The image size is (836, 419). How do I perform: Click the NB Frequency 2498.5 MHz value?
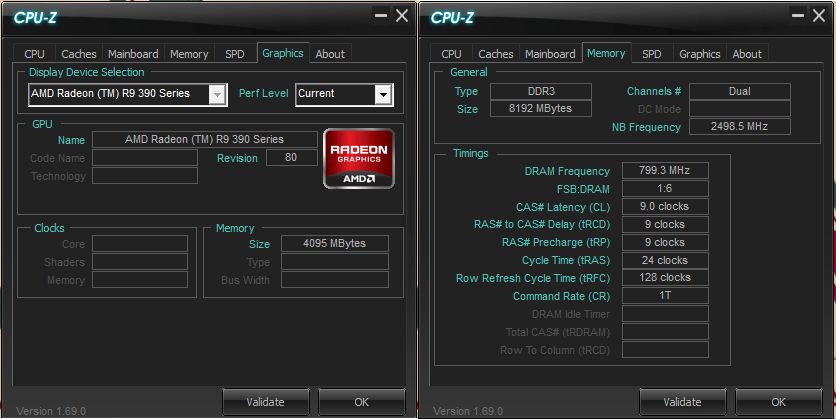pos(740,126)
